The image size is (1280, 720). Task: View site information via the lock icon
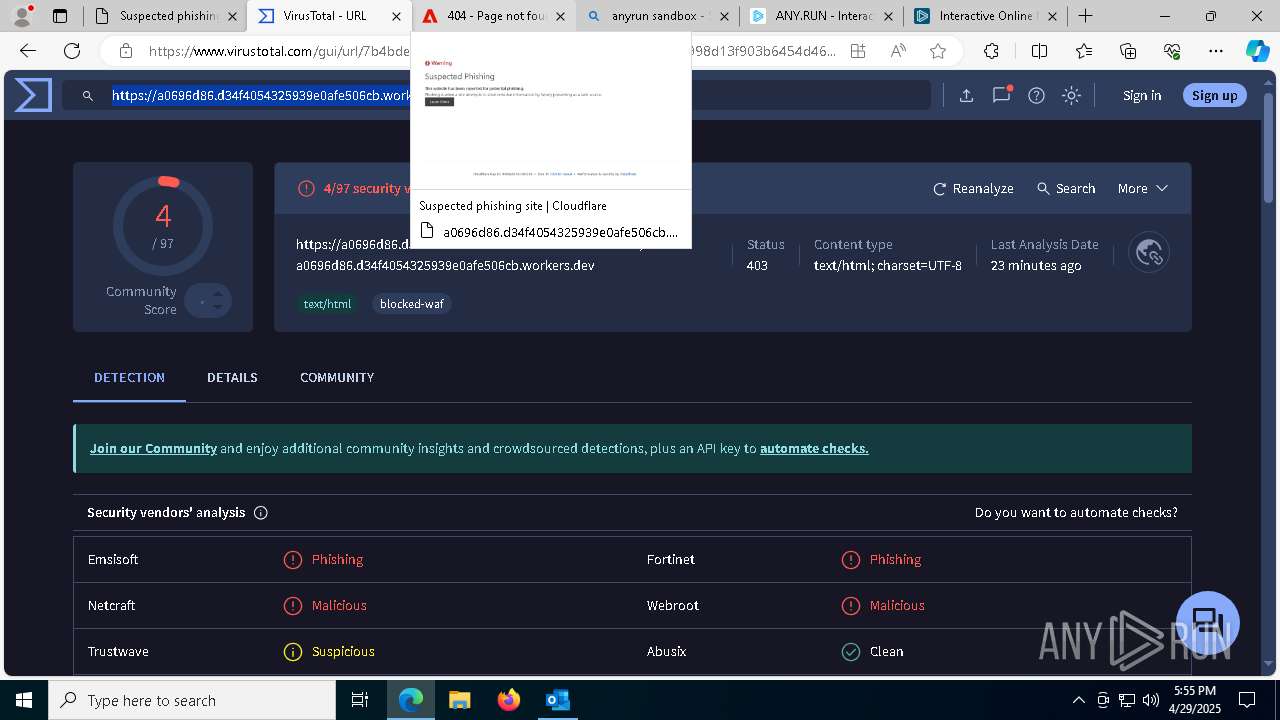click(x=125, y=51)
